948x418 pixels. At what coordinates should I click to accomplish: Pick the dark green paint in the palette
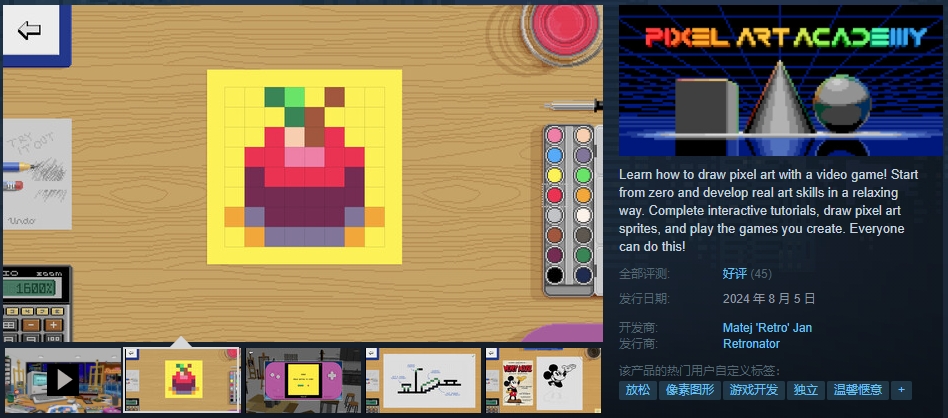(583, 255)
